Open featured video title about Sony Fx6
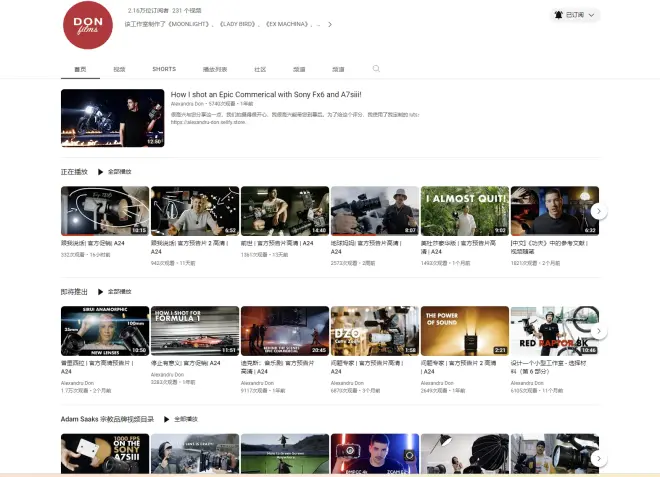 coord(266,94)
